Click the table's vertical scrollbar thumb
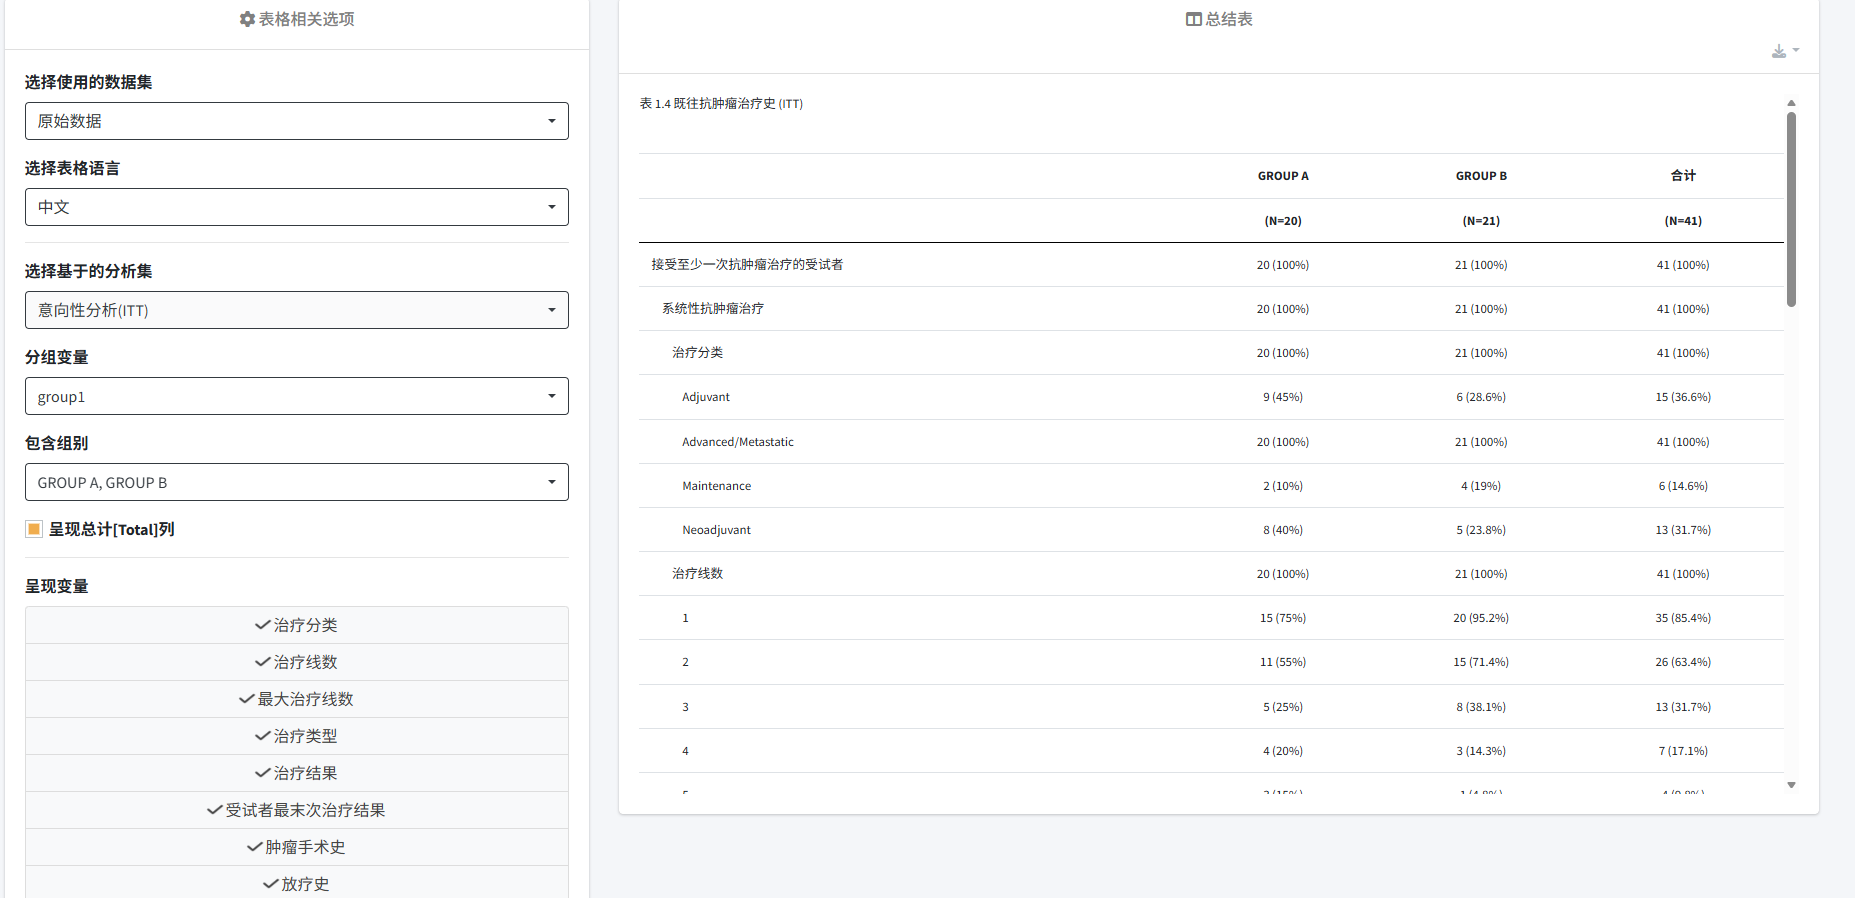The height and width of the screenshot is (898, 1855). pos(1791,208)
